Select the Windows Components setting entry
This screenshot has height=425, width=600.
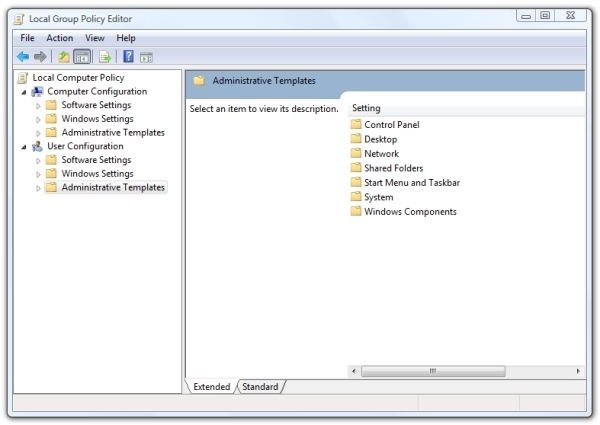click(410, 212)
